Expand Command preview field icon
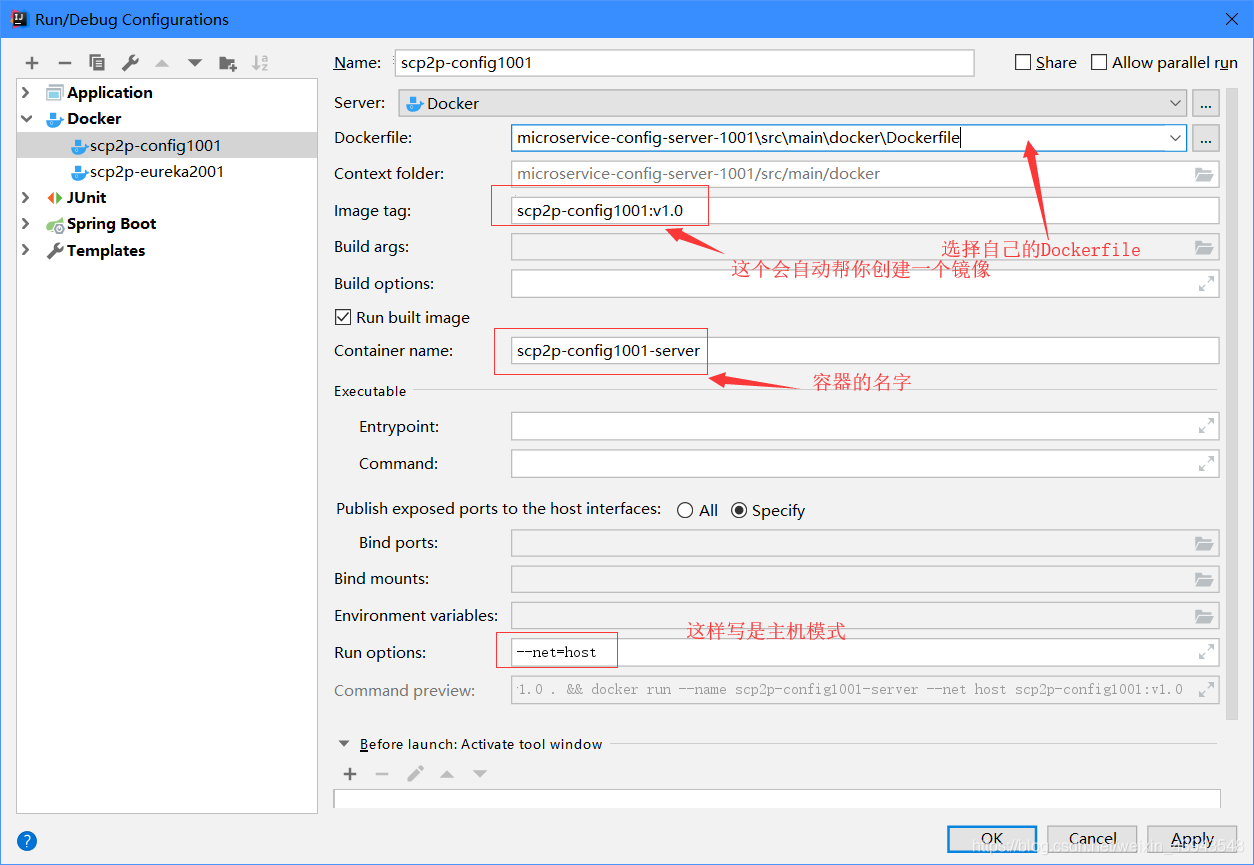 click(x=1206, y=690)
